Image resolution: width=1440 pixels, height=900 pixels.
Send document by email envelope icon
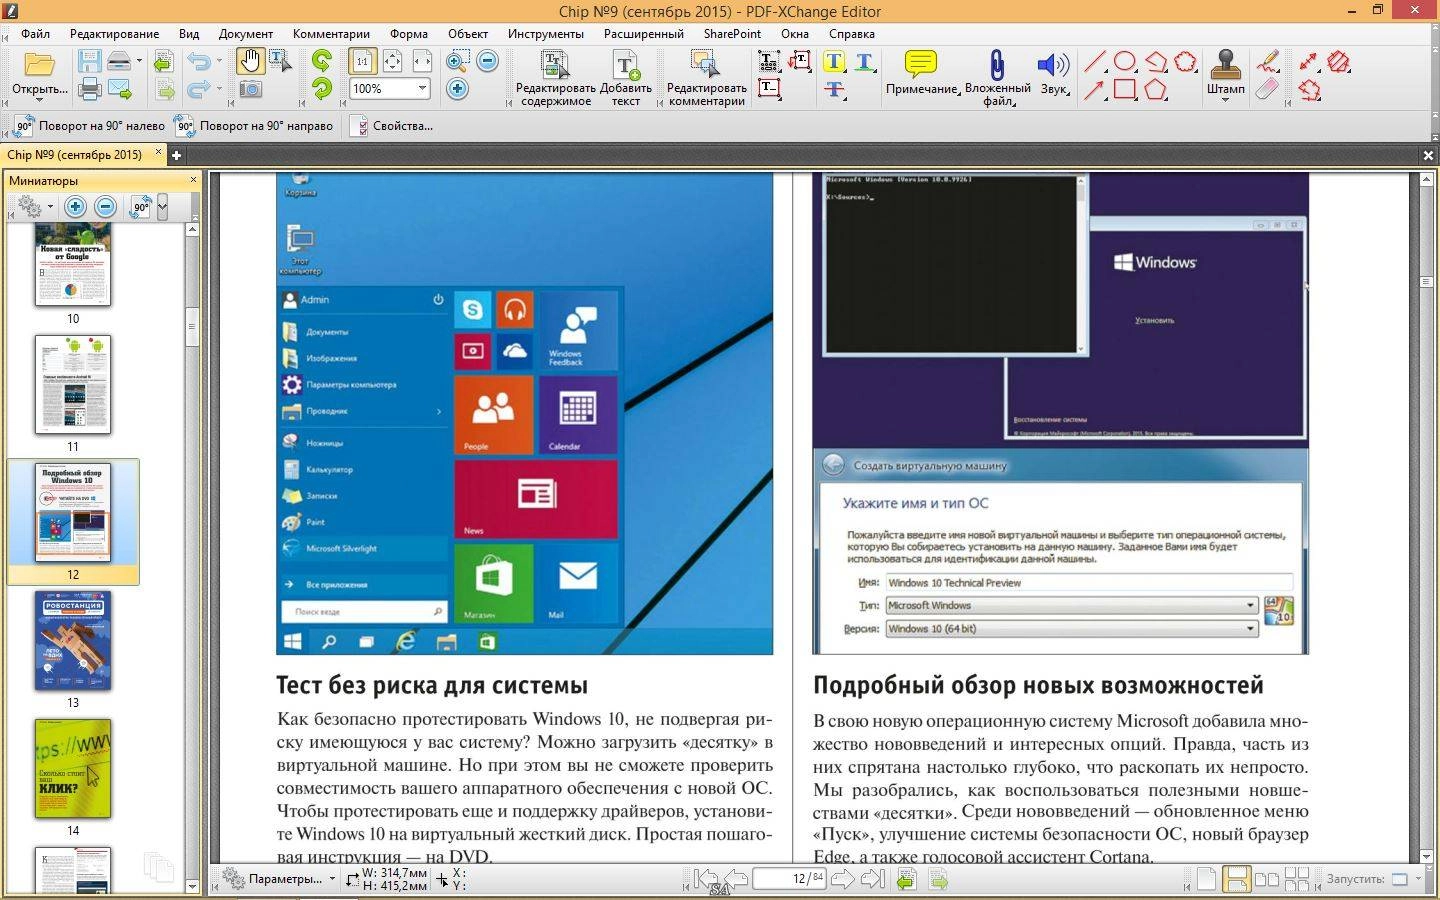pos(120,89)
